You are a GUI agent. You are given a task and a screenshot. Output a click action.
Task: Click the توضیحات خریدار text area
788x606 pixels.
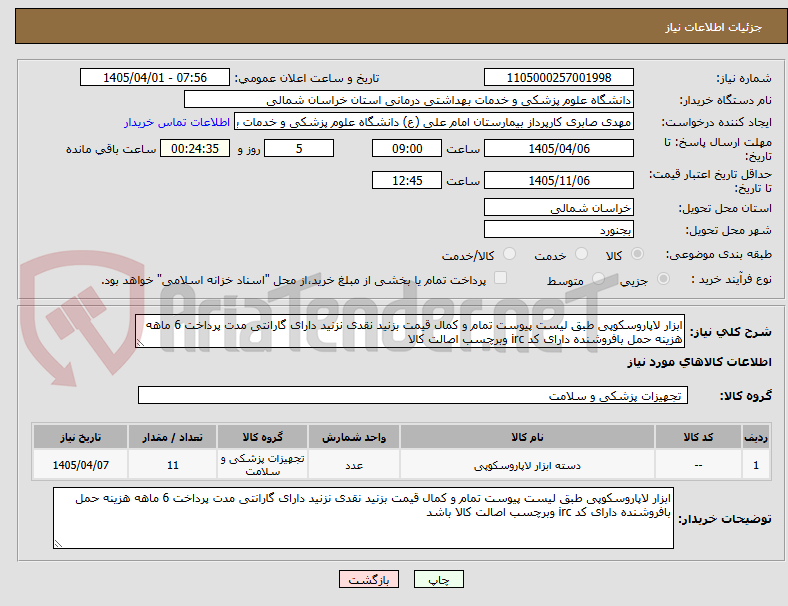click(363, 518)
